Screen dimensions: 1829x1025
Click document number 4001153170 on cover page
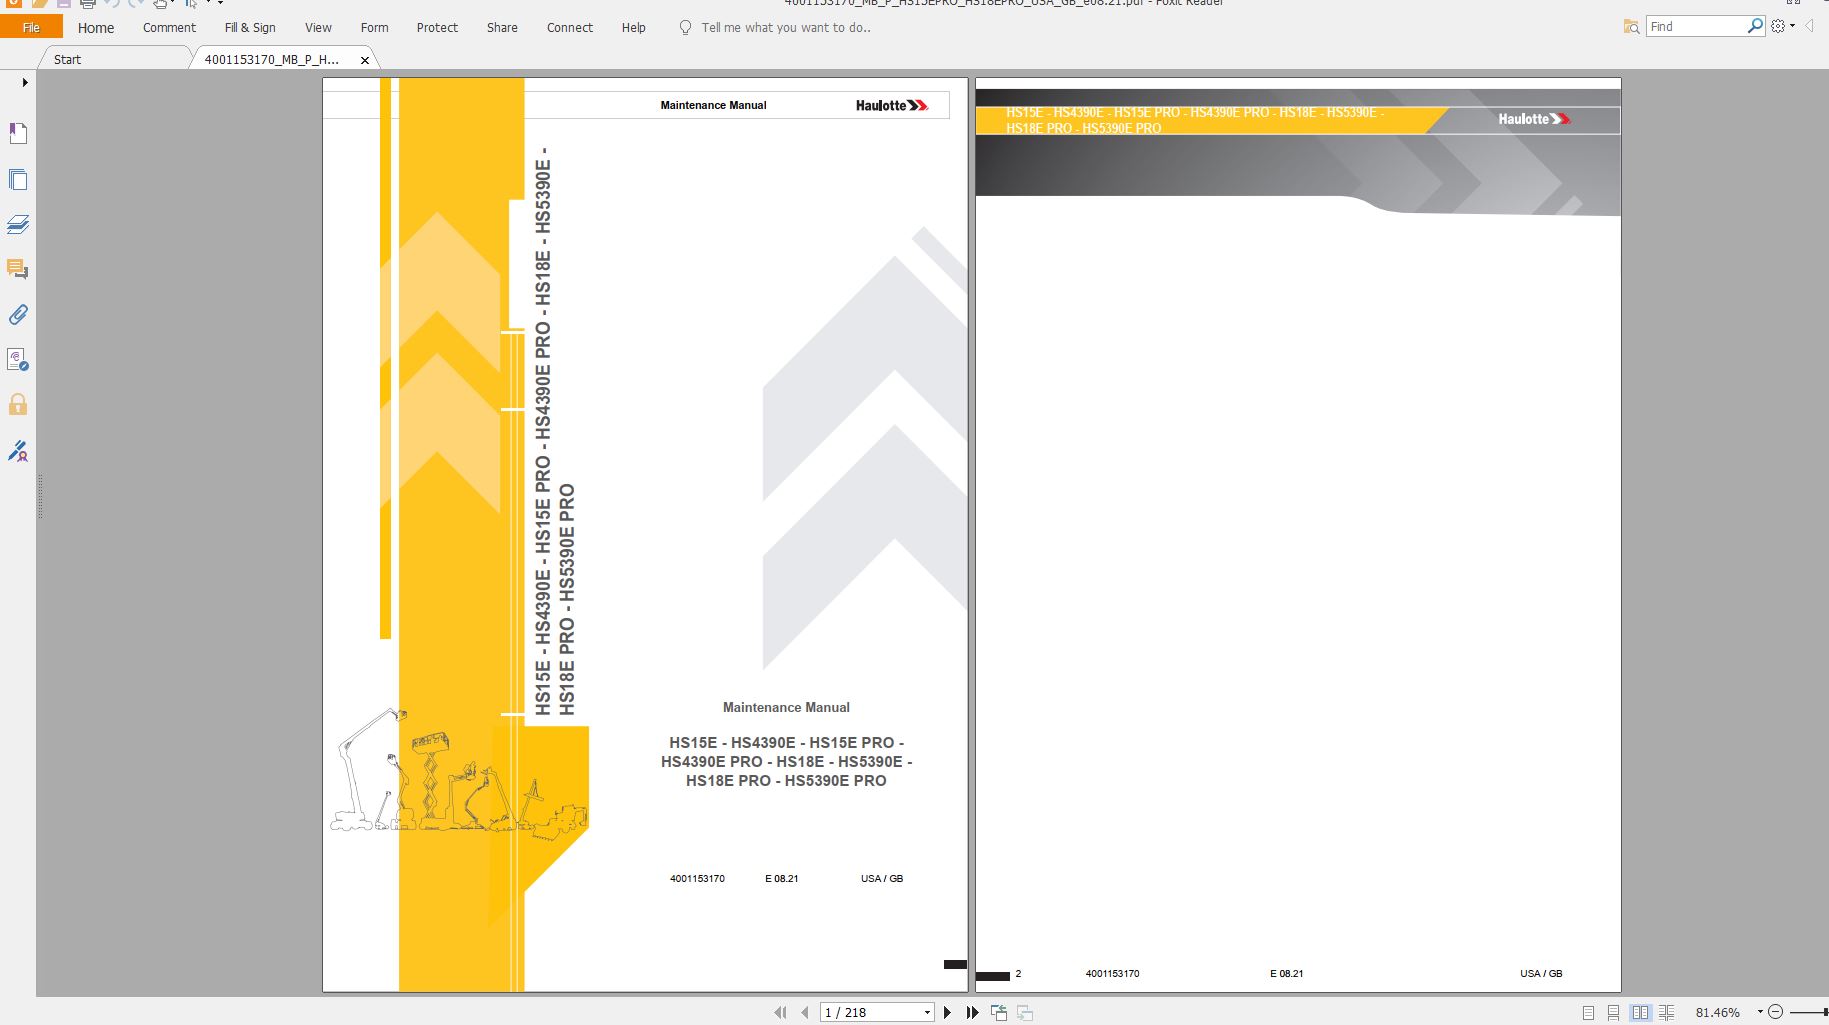[697, 879]
